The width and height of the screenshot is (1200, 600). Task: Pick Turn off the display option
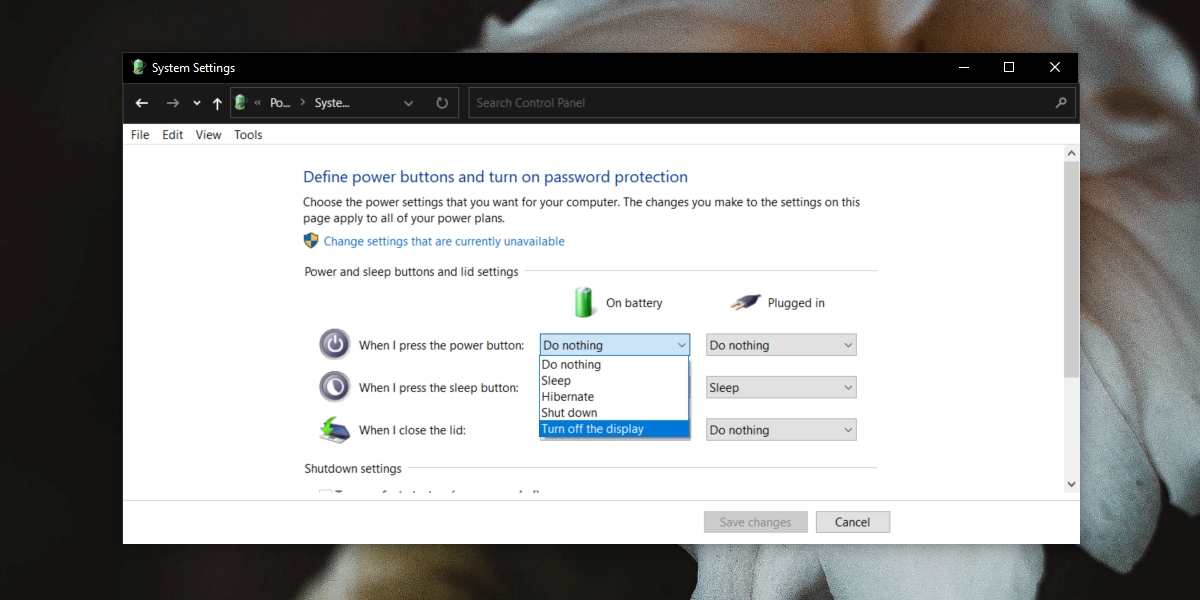point(614,429)
